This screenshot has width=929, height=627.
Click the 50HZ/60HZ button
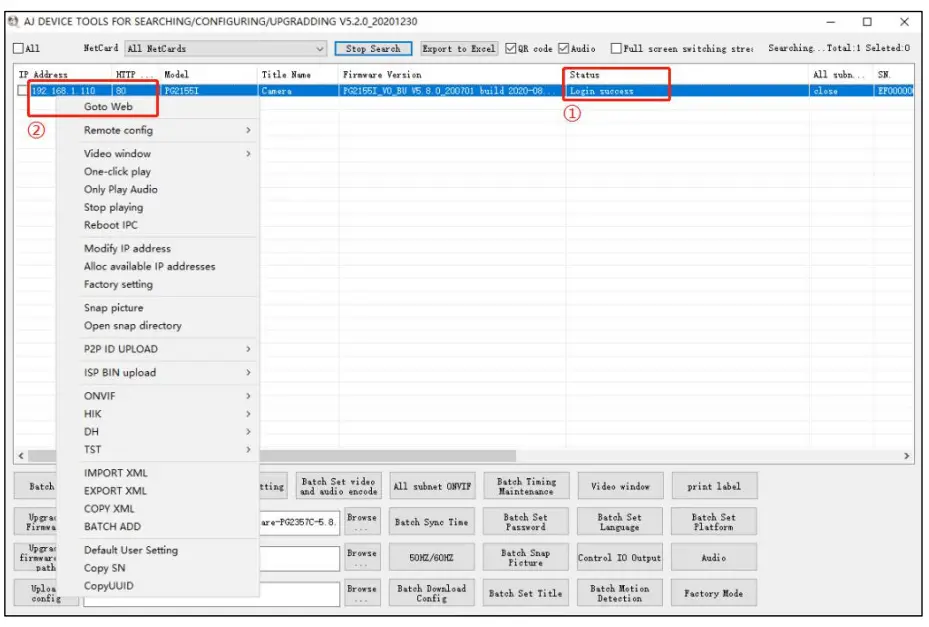[x=432, y=558]
